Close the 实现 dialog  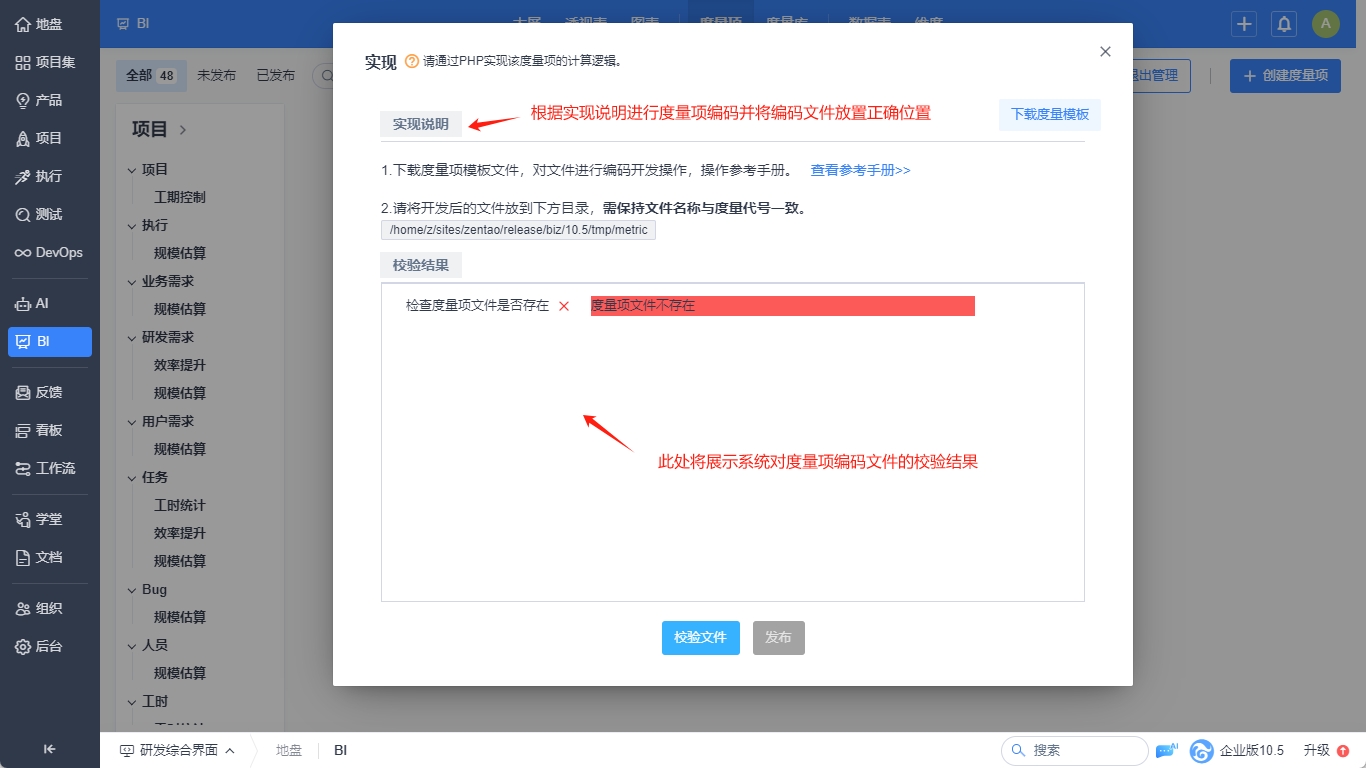point(1105,52)
